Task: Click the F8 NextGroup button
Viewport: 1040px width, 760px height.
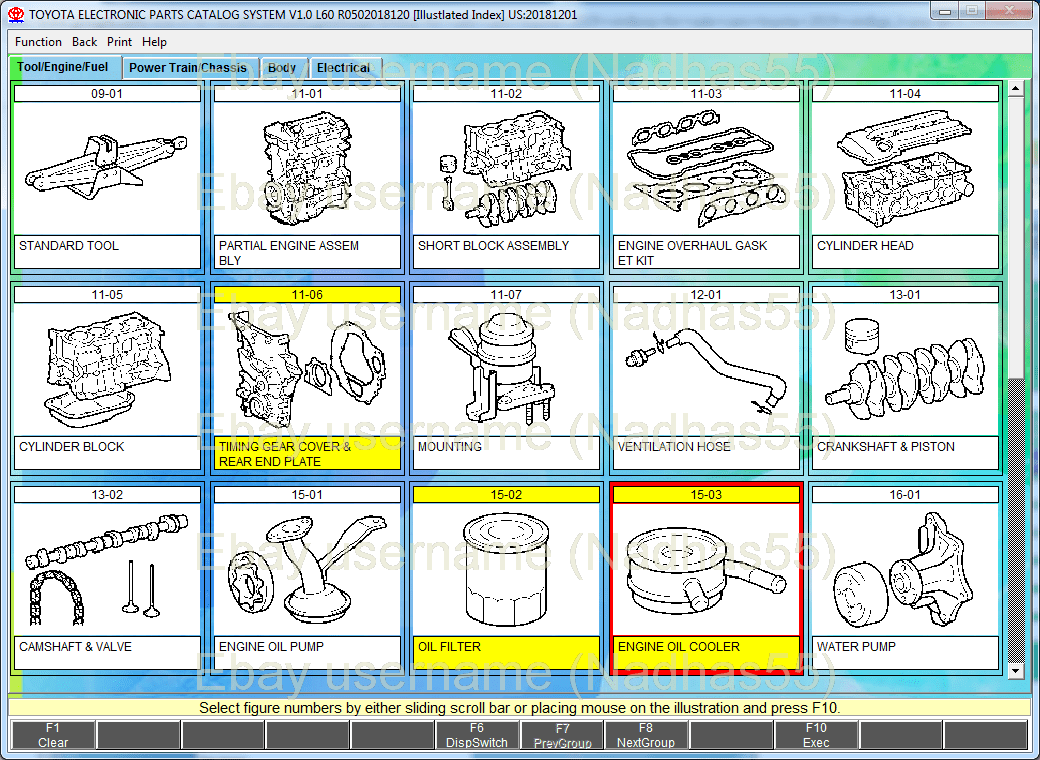Action: click(x=646, y=735)
